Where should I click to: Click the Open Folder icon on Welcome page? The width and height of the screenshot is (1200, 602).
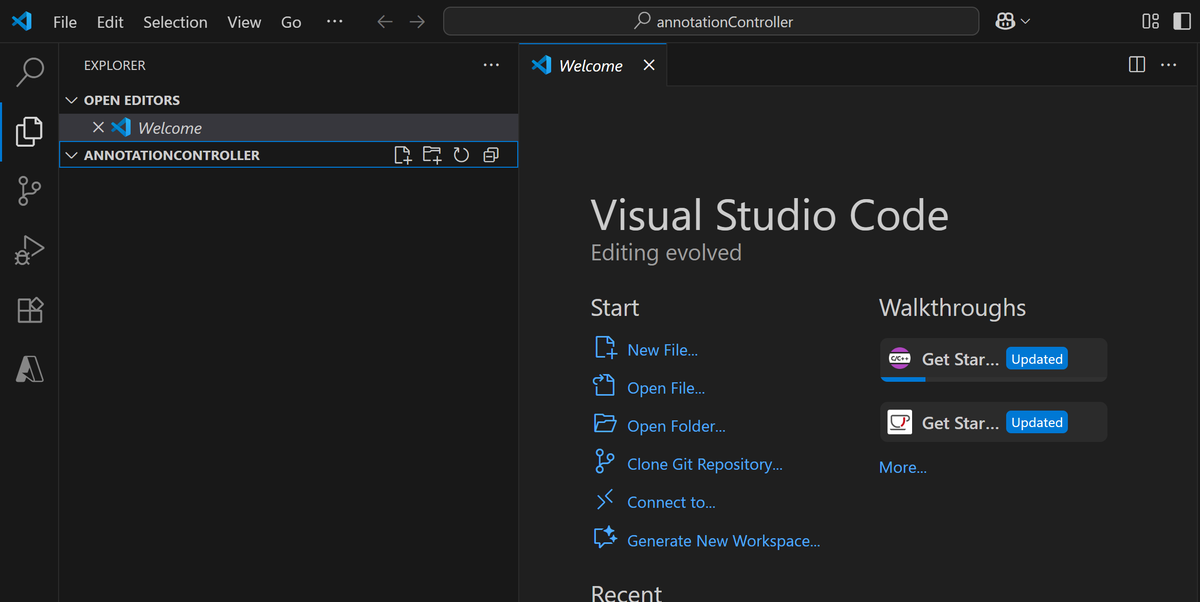605,424
